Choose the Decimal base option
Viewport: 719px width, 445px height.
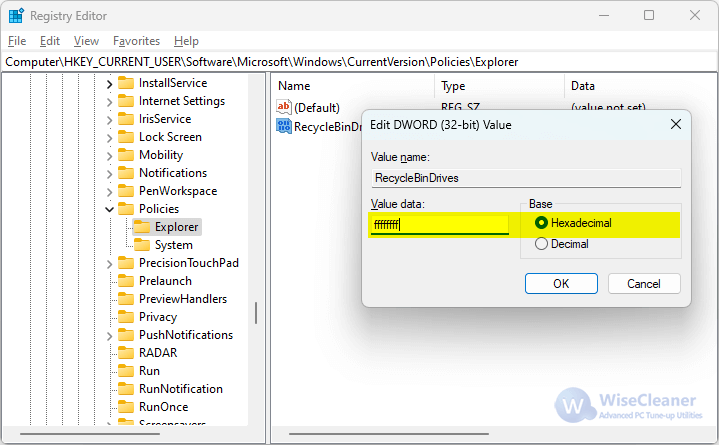click(562, 244)
